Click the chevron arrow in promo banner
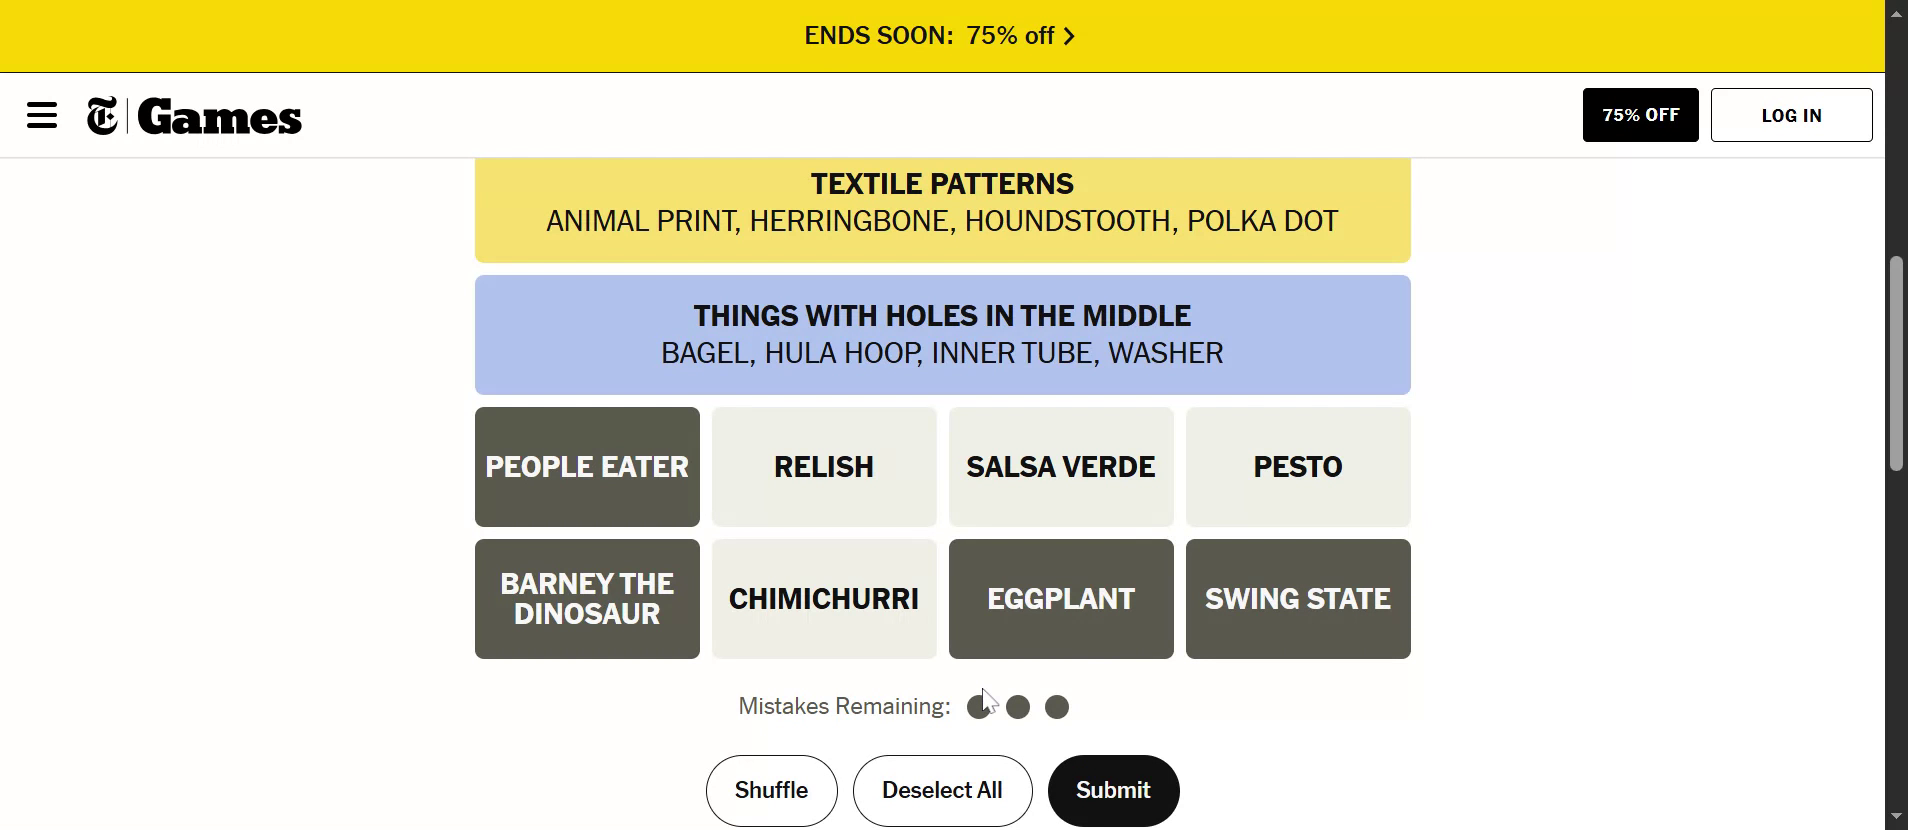 point(1069,37)
